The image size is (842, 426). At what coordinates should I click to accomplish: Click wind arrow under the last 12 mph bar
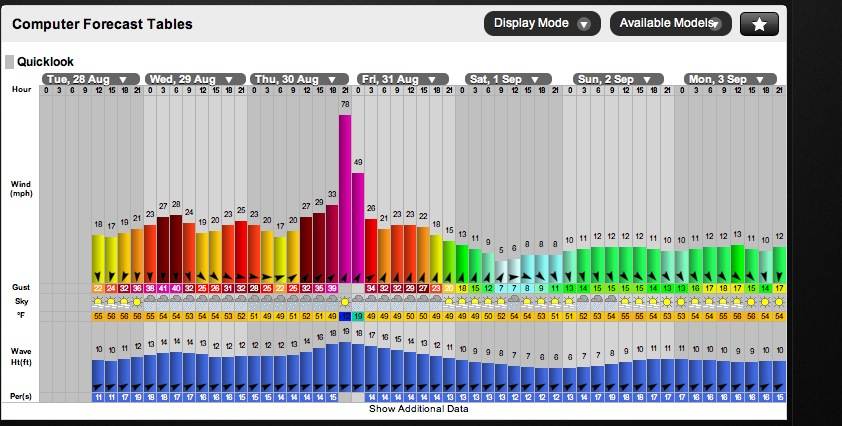[779, 274]
